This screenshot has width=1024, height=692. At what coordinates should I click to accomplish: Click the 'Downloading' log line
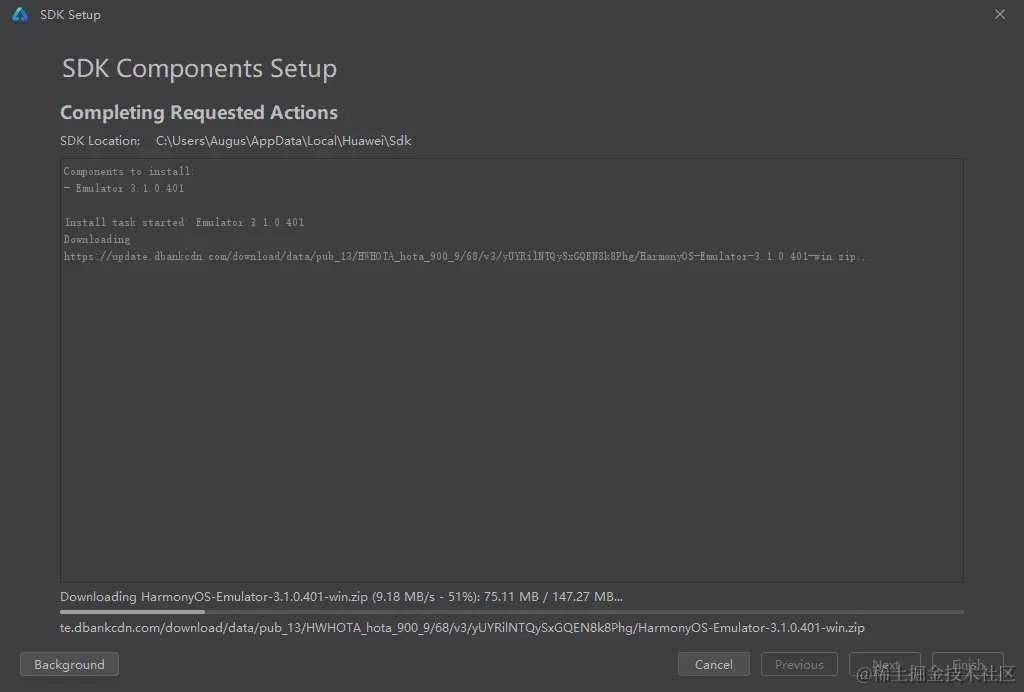(97, 240)
